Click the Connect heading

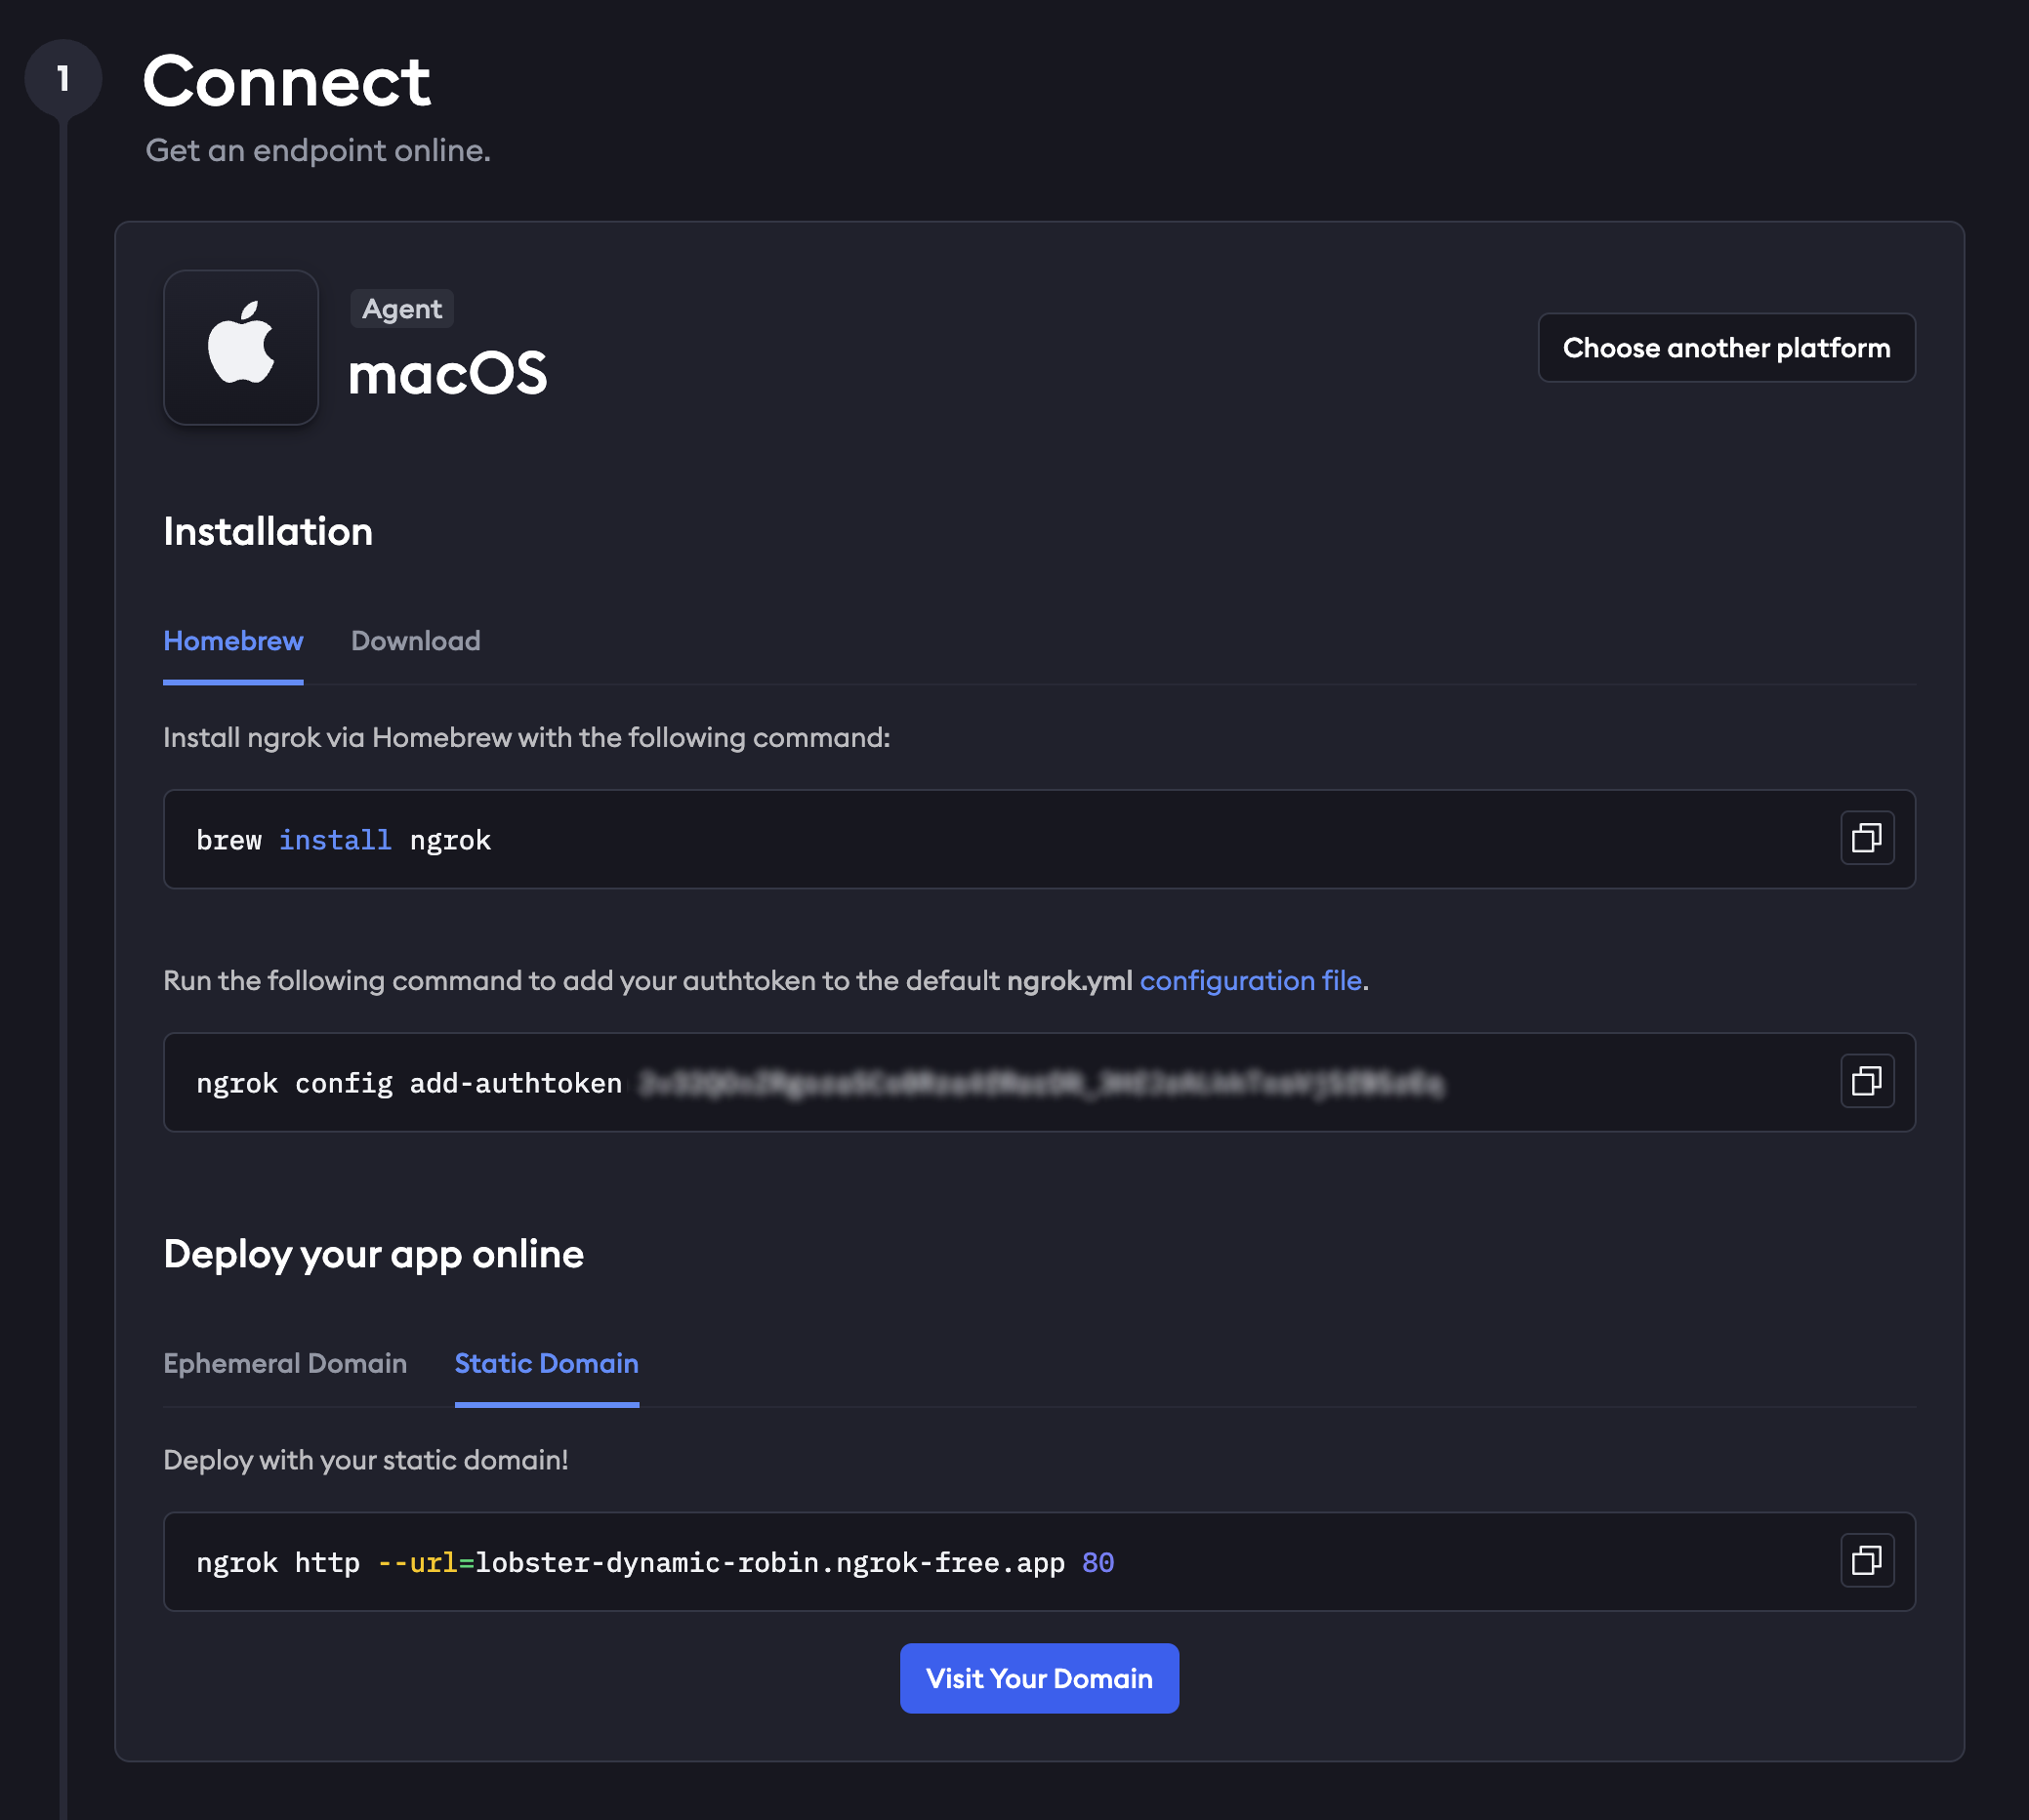pos(286,81)
